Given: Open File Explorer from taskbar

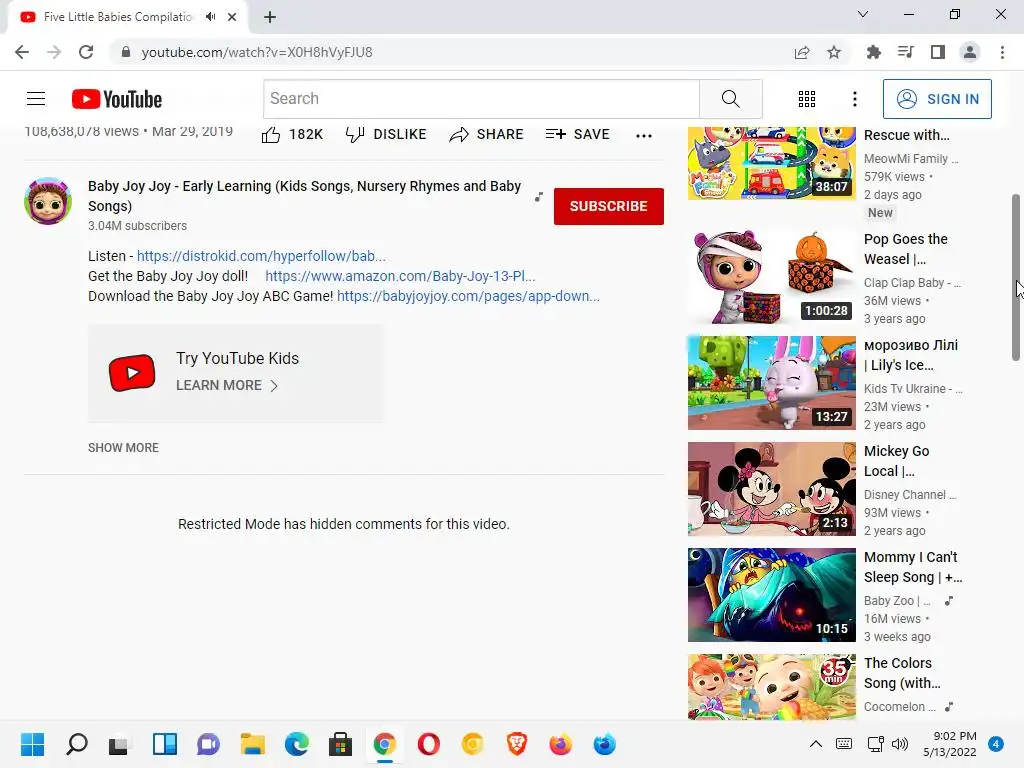Looking at the screenshot, I should (252, 744).
